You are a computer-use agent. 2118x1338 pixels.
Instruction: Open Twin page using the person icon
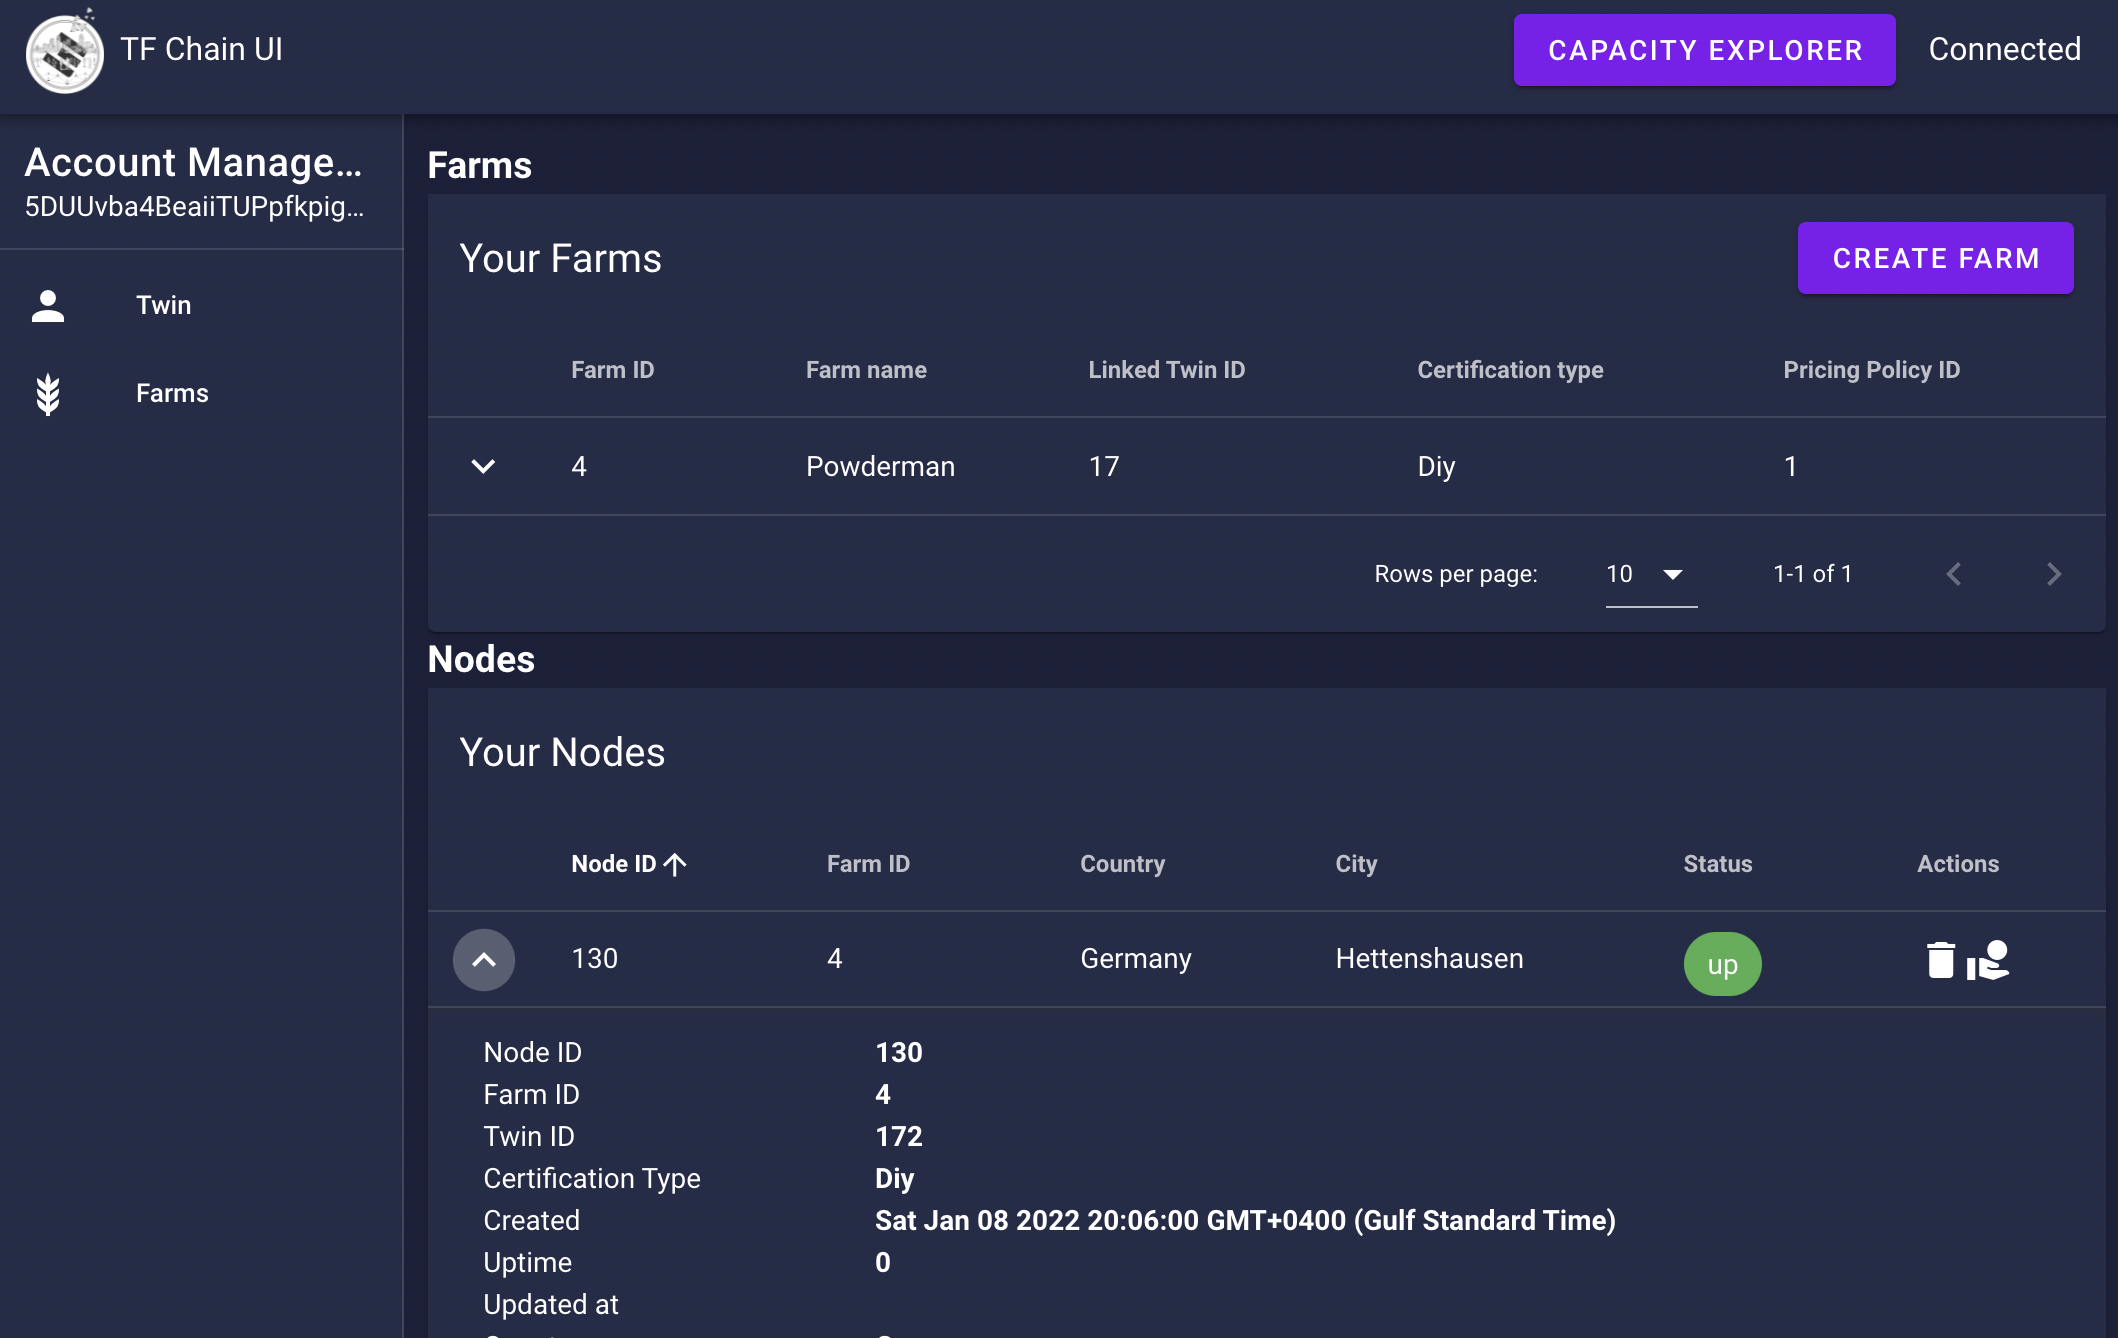point(49,305)
